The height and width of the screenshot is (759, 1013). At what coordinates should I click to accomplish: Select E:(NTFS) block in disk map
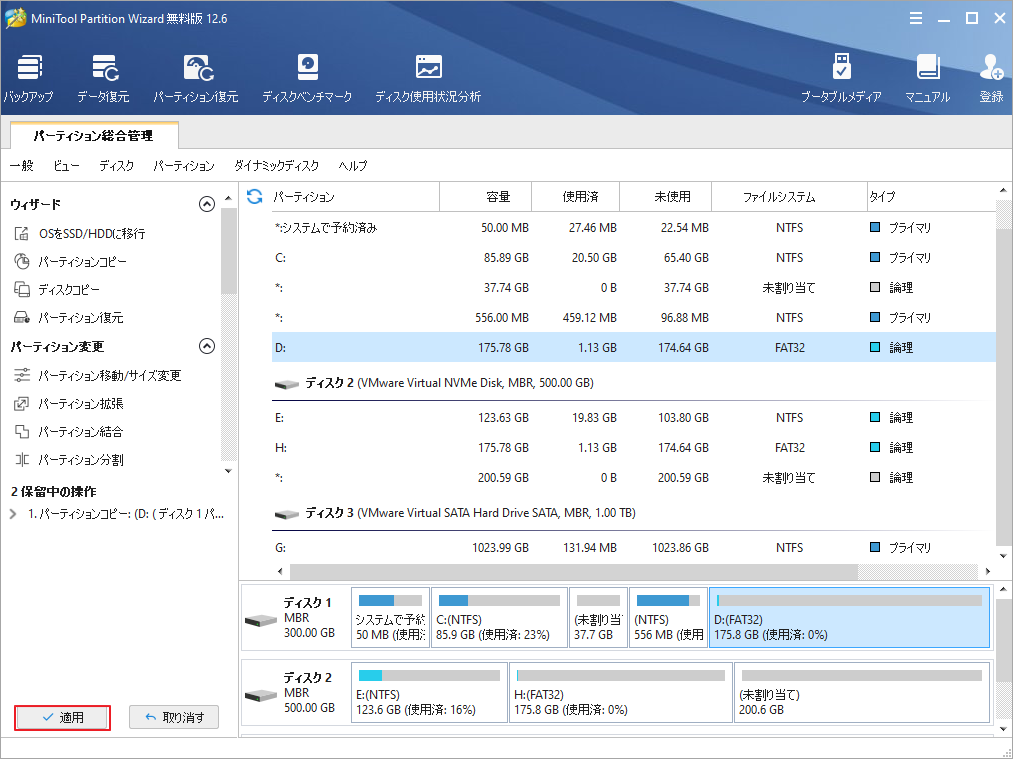430,692
